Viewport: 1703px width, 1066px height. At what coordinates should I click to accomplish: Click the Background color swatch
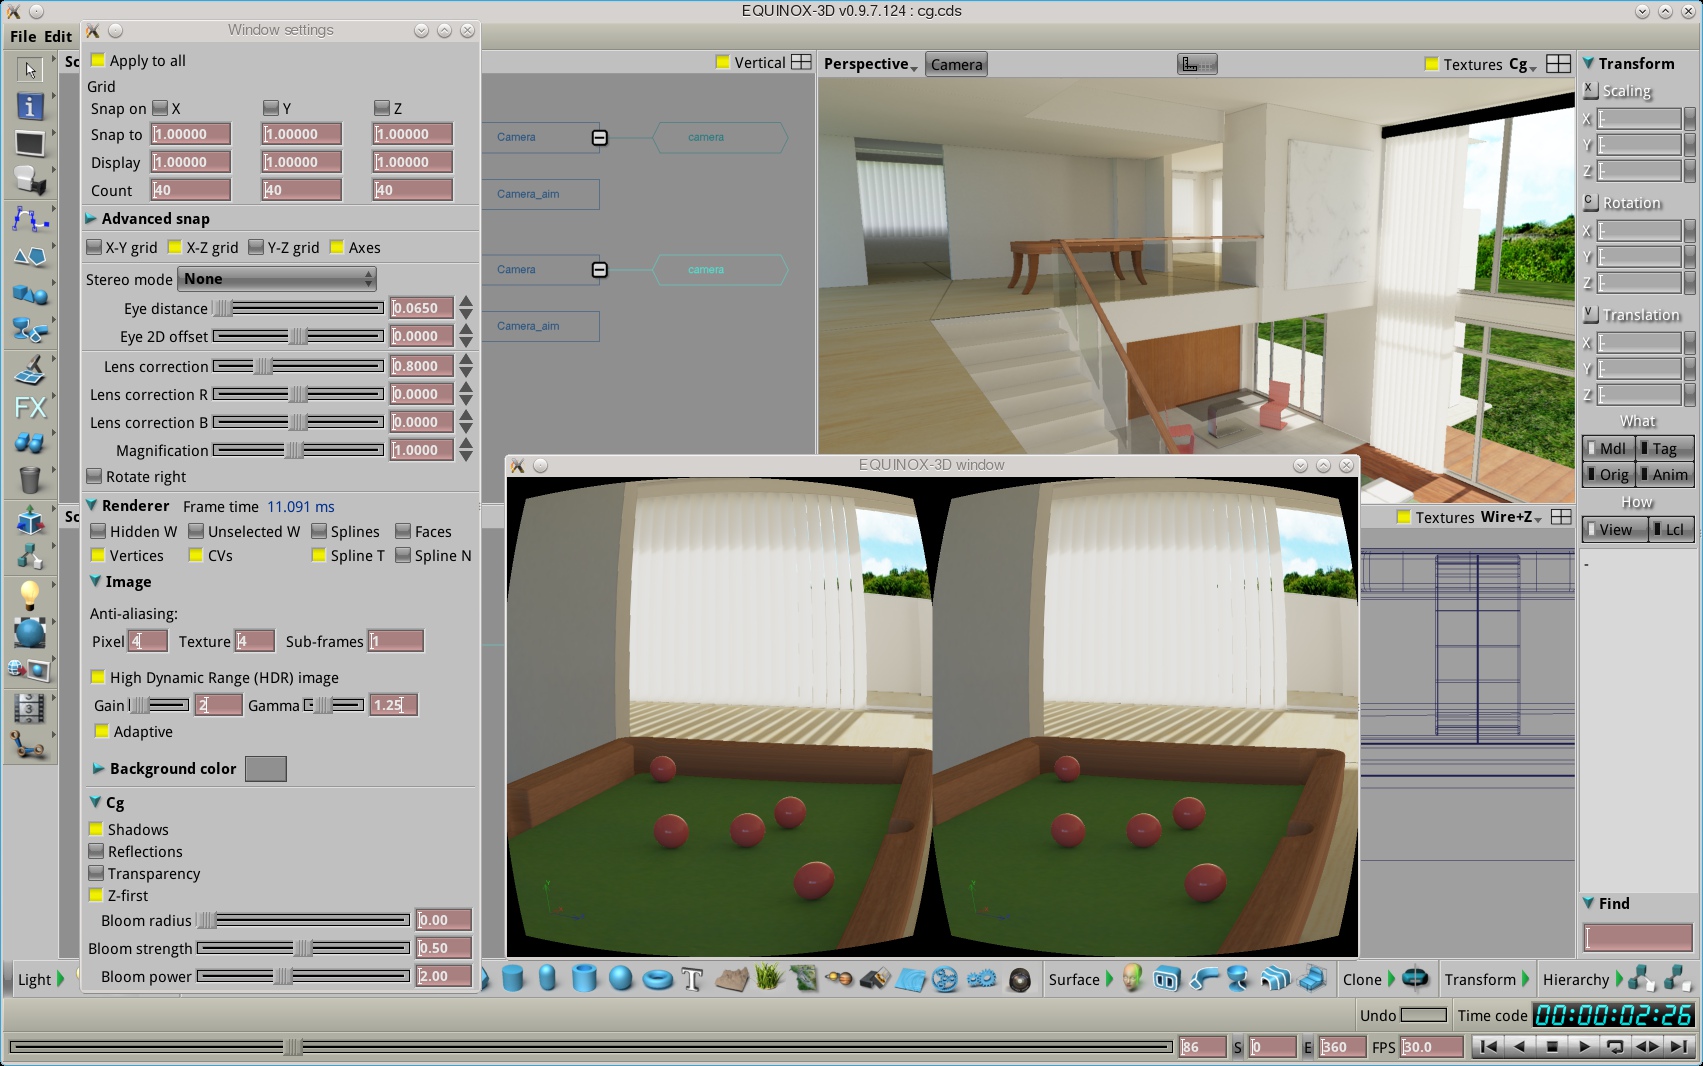pos(265,769)
